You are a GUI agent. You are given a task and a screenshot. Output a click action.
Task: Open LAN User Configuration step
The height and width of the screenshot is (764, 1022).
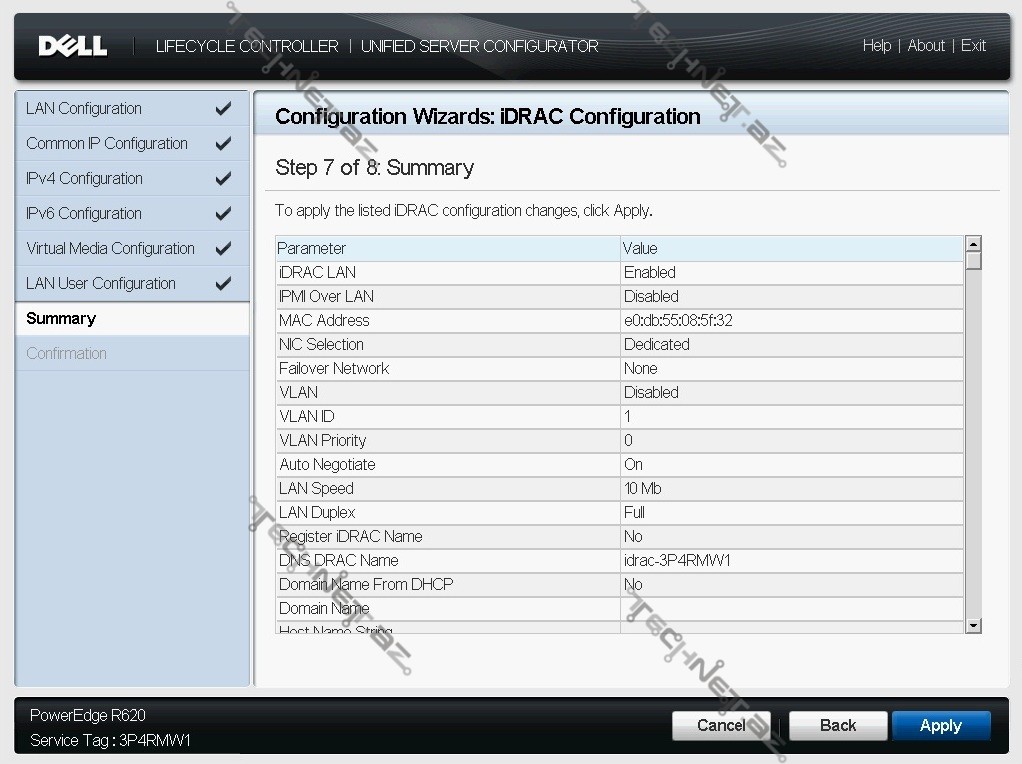(x=101, y=284)
